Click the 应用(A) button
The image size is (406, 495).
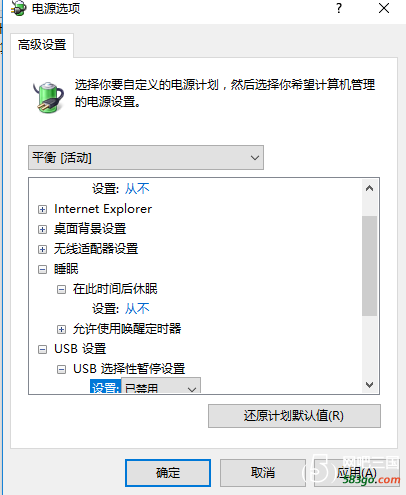357,473
